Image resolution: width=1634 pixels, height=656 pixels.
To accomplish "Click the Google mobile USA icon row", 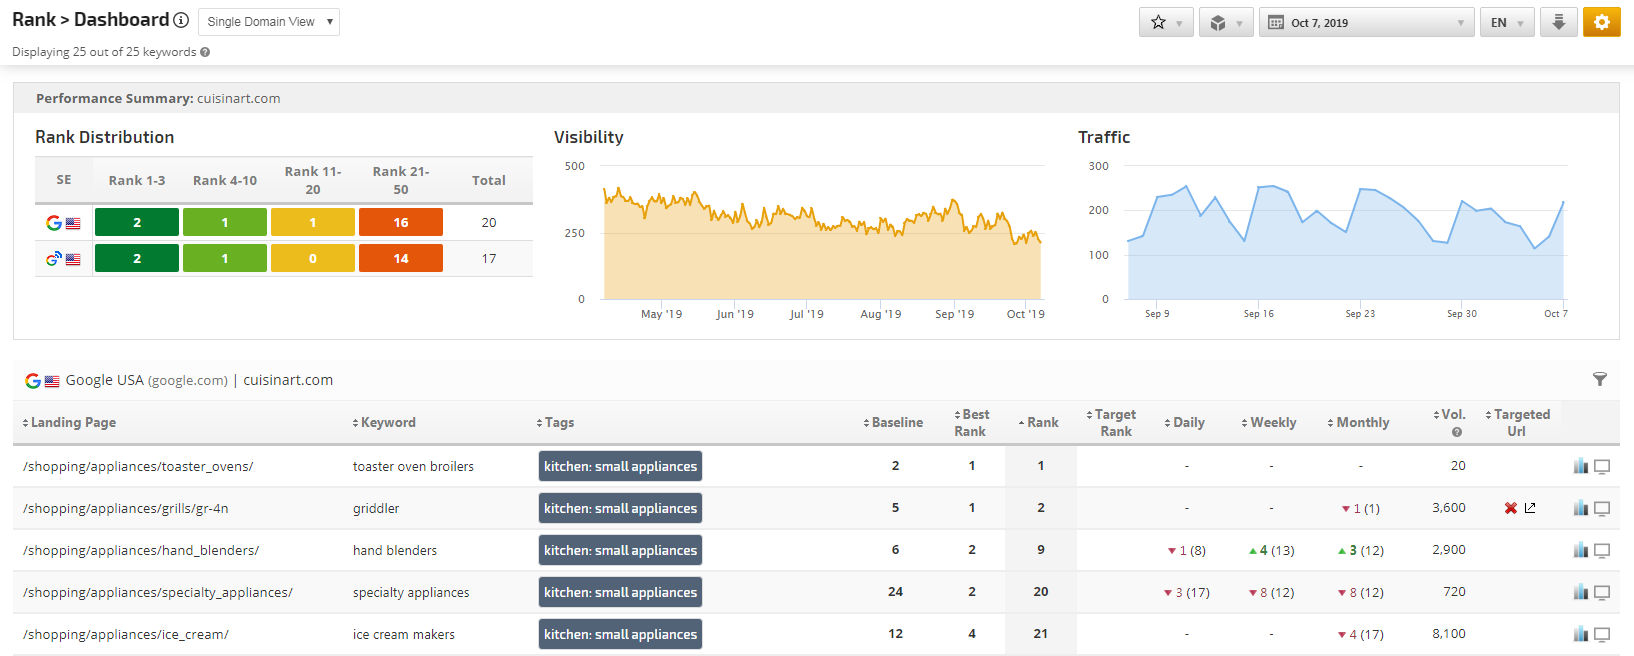I will (x=63, y=259).
